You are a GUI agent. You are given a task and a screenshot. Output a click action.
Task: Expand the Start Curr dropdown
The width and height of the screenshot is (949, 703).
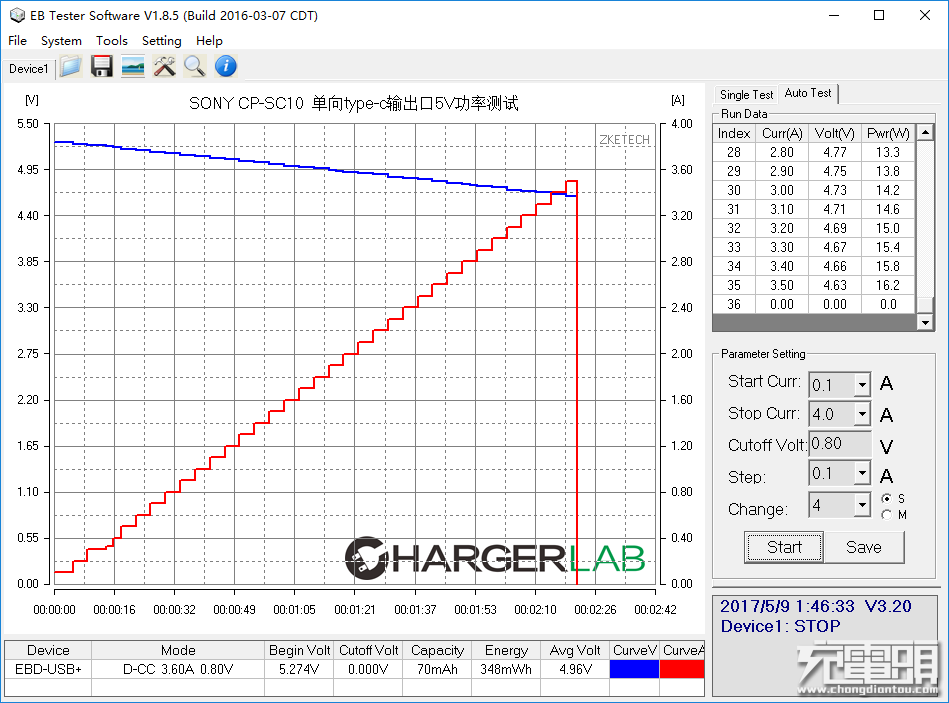[862, 384]
